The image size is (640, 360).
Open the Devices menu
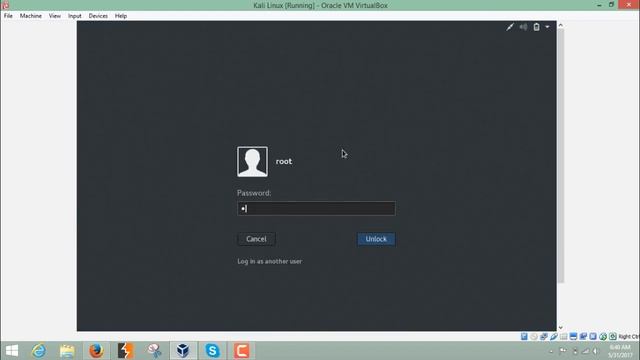(x=98, y=16)
